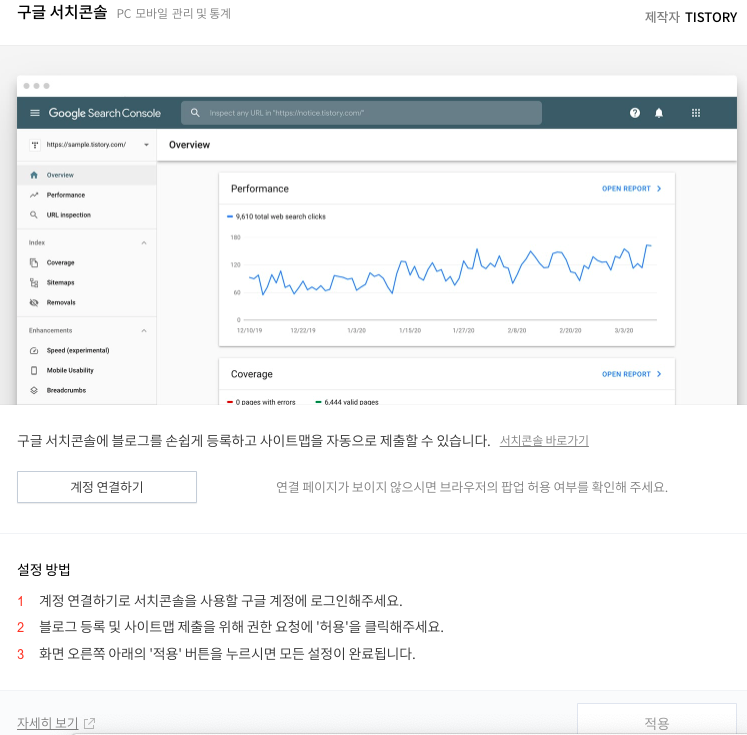
Task: Collapse the Index section chevron
Action: coord(144,243)
